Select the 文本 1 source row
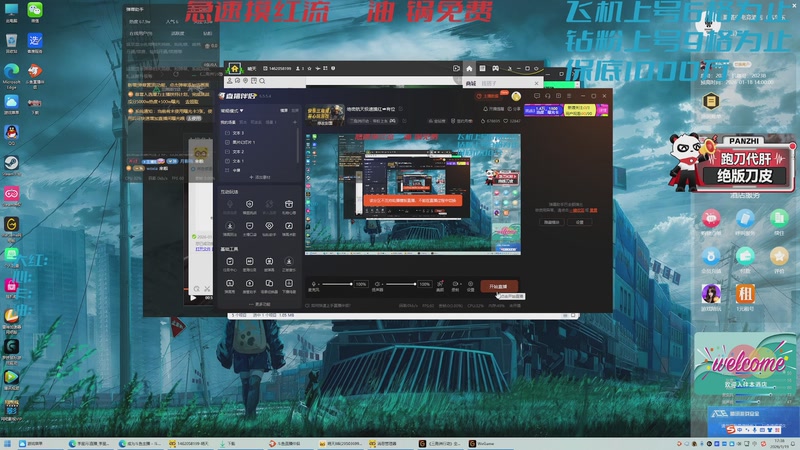The image size is (800, 450). (259, 161)
